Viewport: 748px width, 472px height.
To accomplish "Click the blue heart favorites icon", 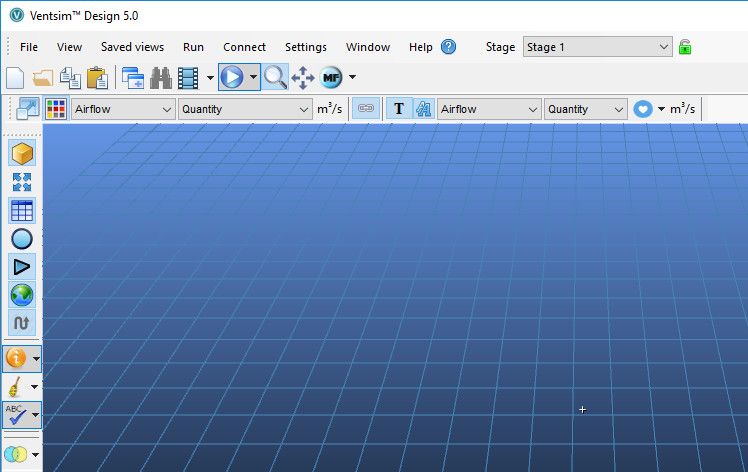I will tap(643, 109).
